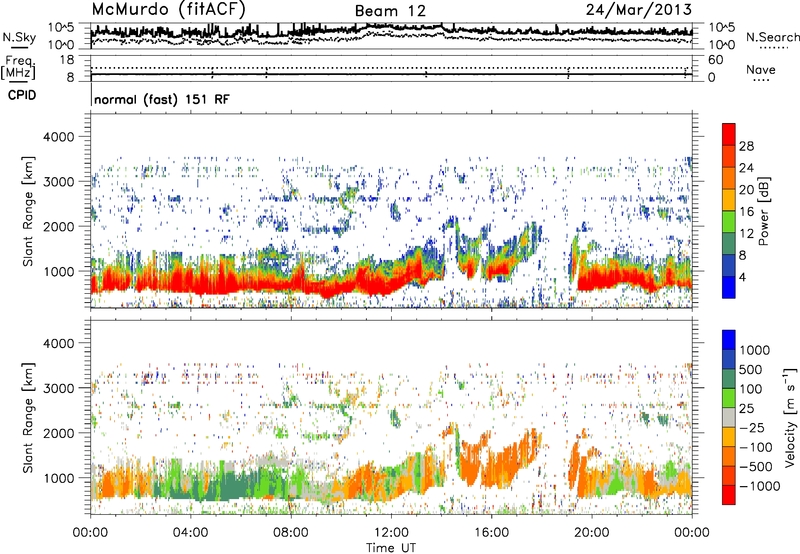Click the -25 tick on Velocity scale

click(x=754, y=428)
